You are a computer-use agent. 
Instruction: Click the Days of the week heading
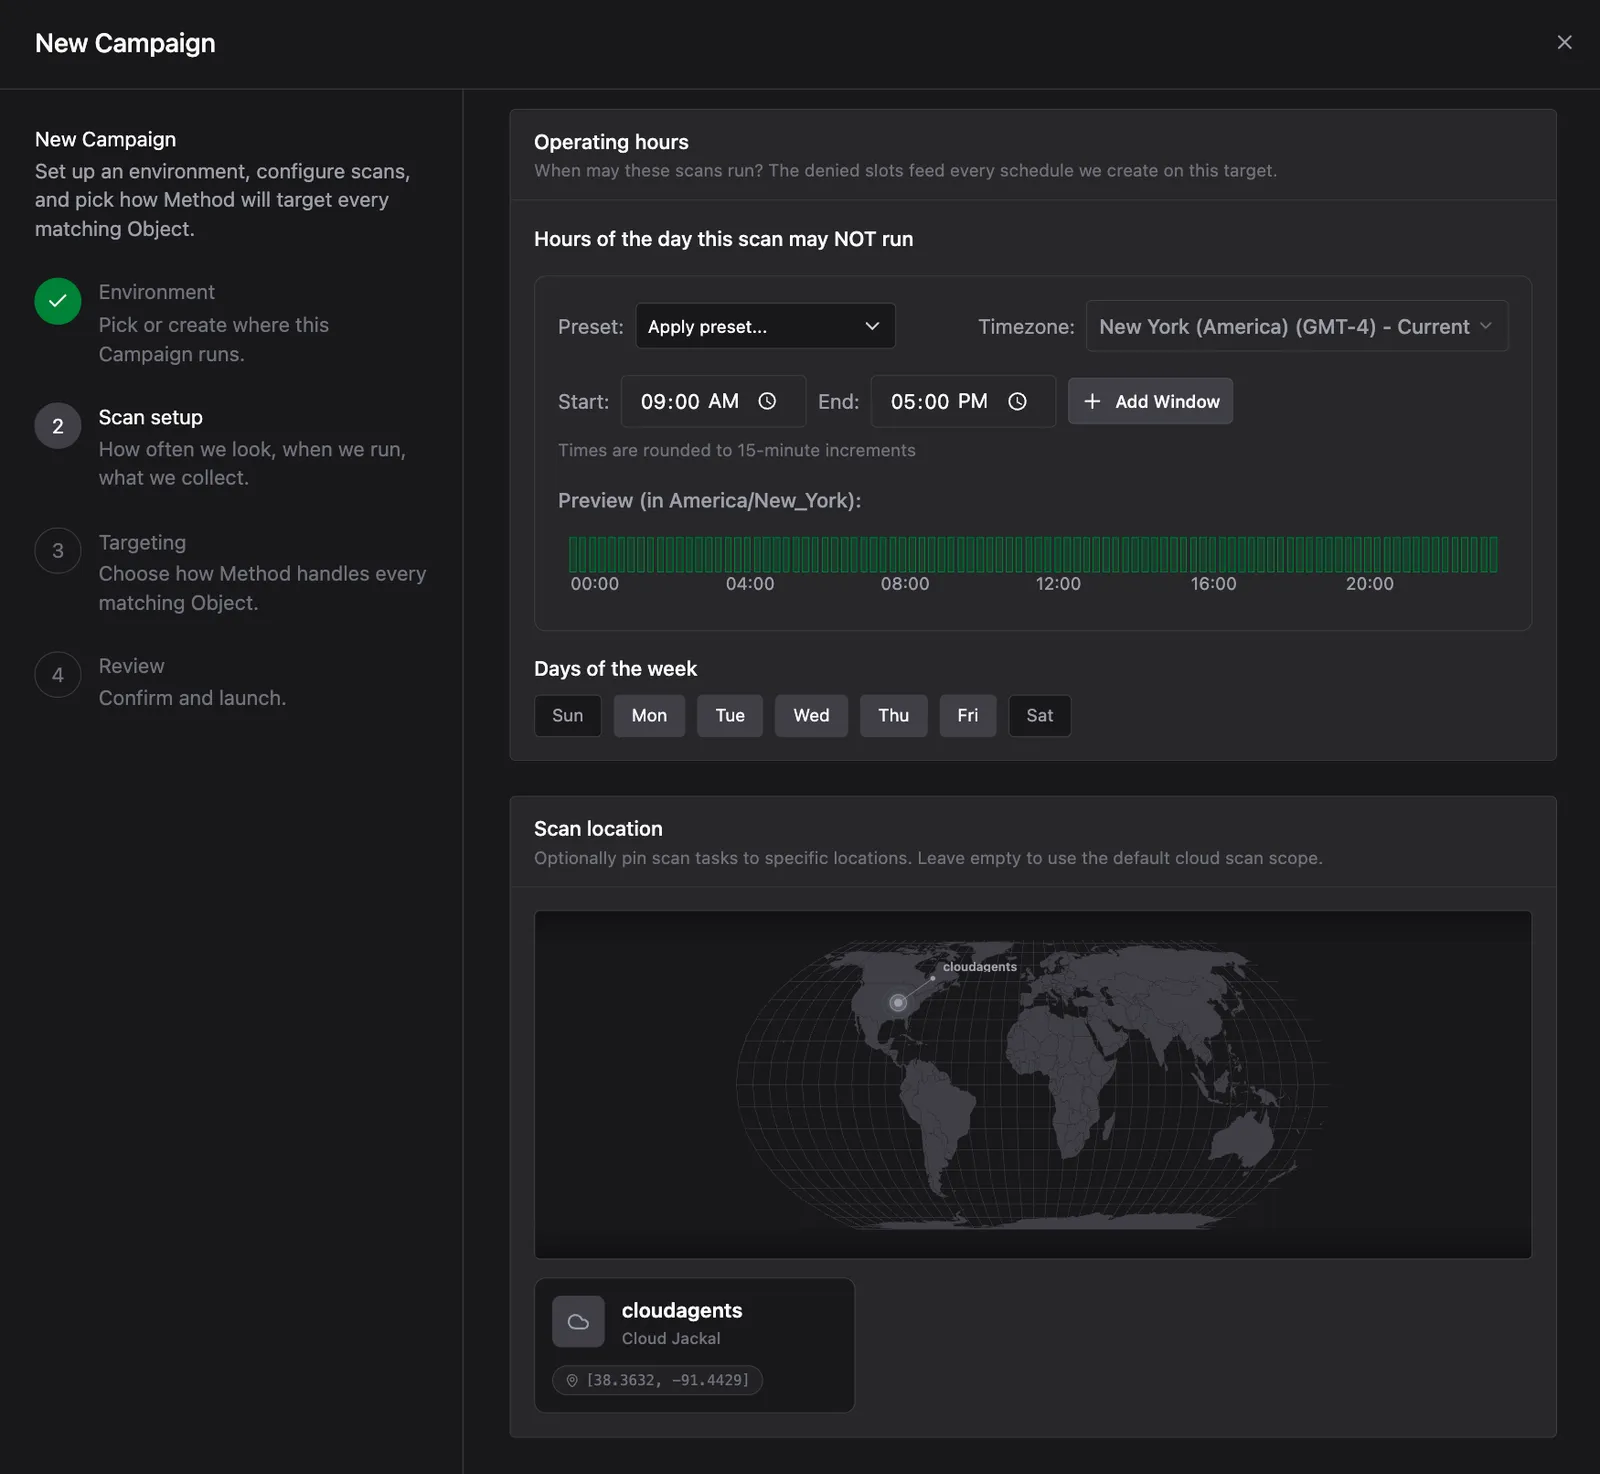[x=615, y=669]
